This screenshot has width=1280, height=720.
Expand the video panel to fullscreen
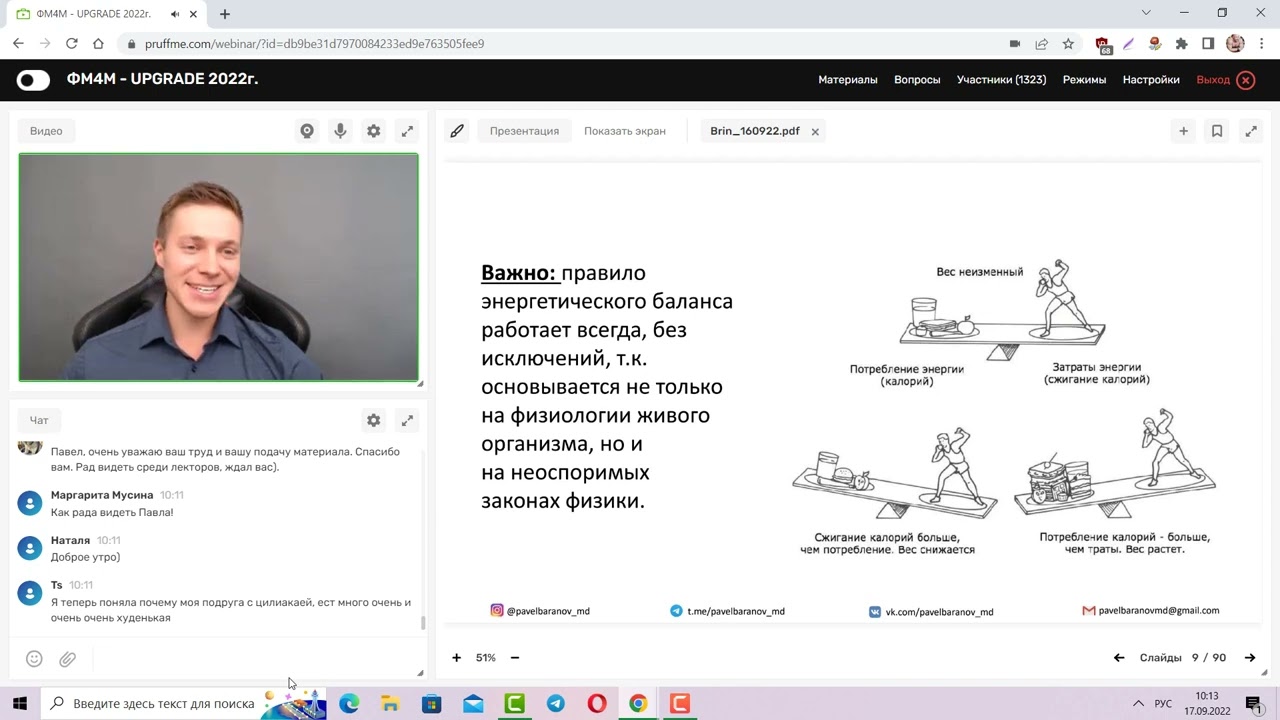pyautogui.click(x=407, y=130)
